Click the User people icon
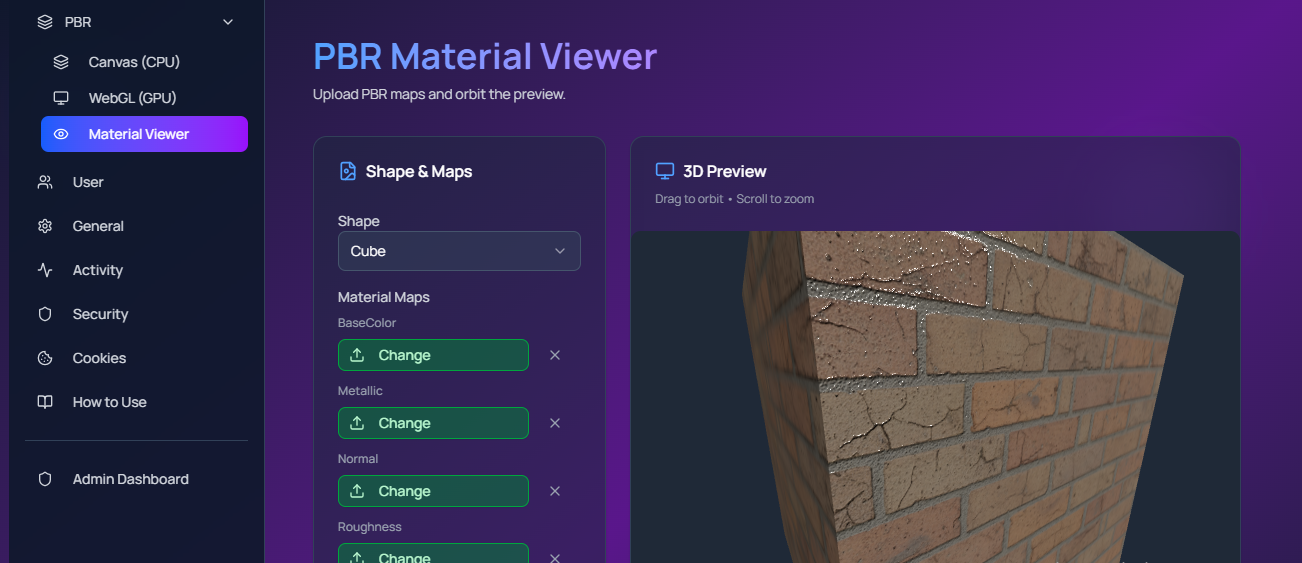 click(x=45, y=182)
